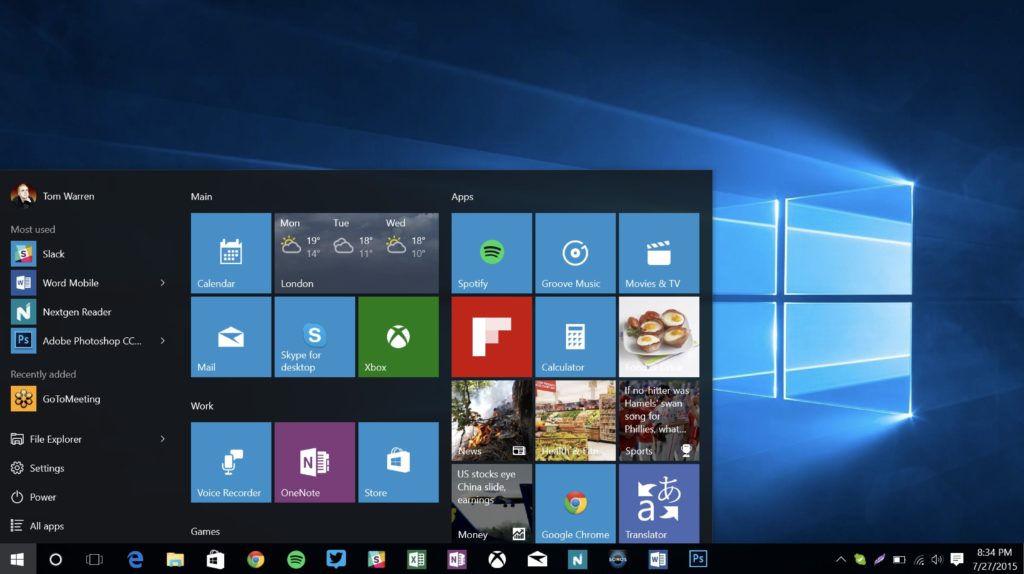Click the volume icon in system tray
Screen dimensions: 1024x574
coord(937,559)
